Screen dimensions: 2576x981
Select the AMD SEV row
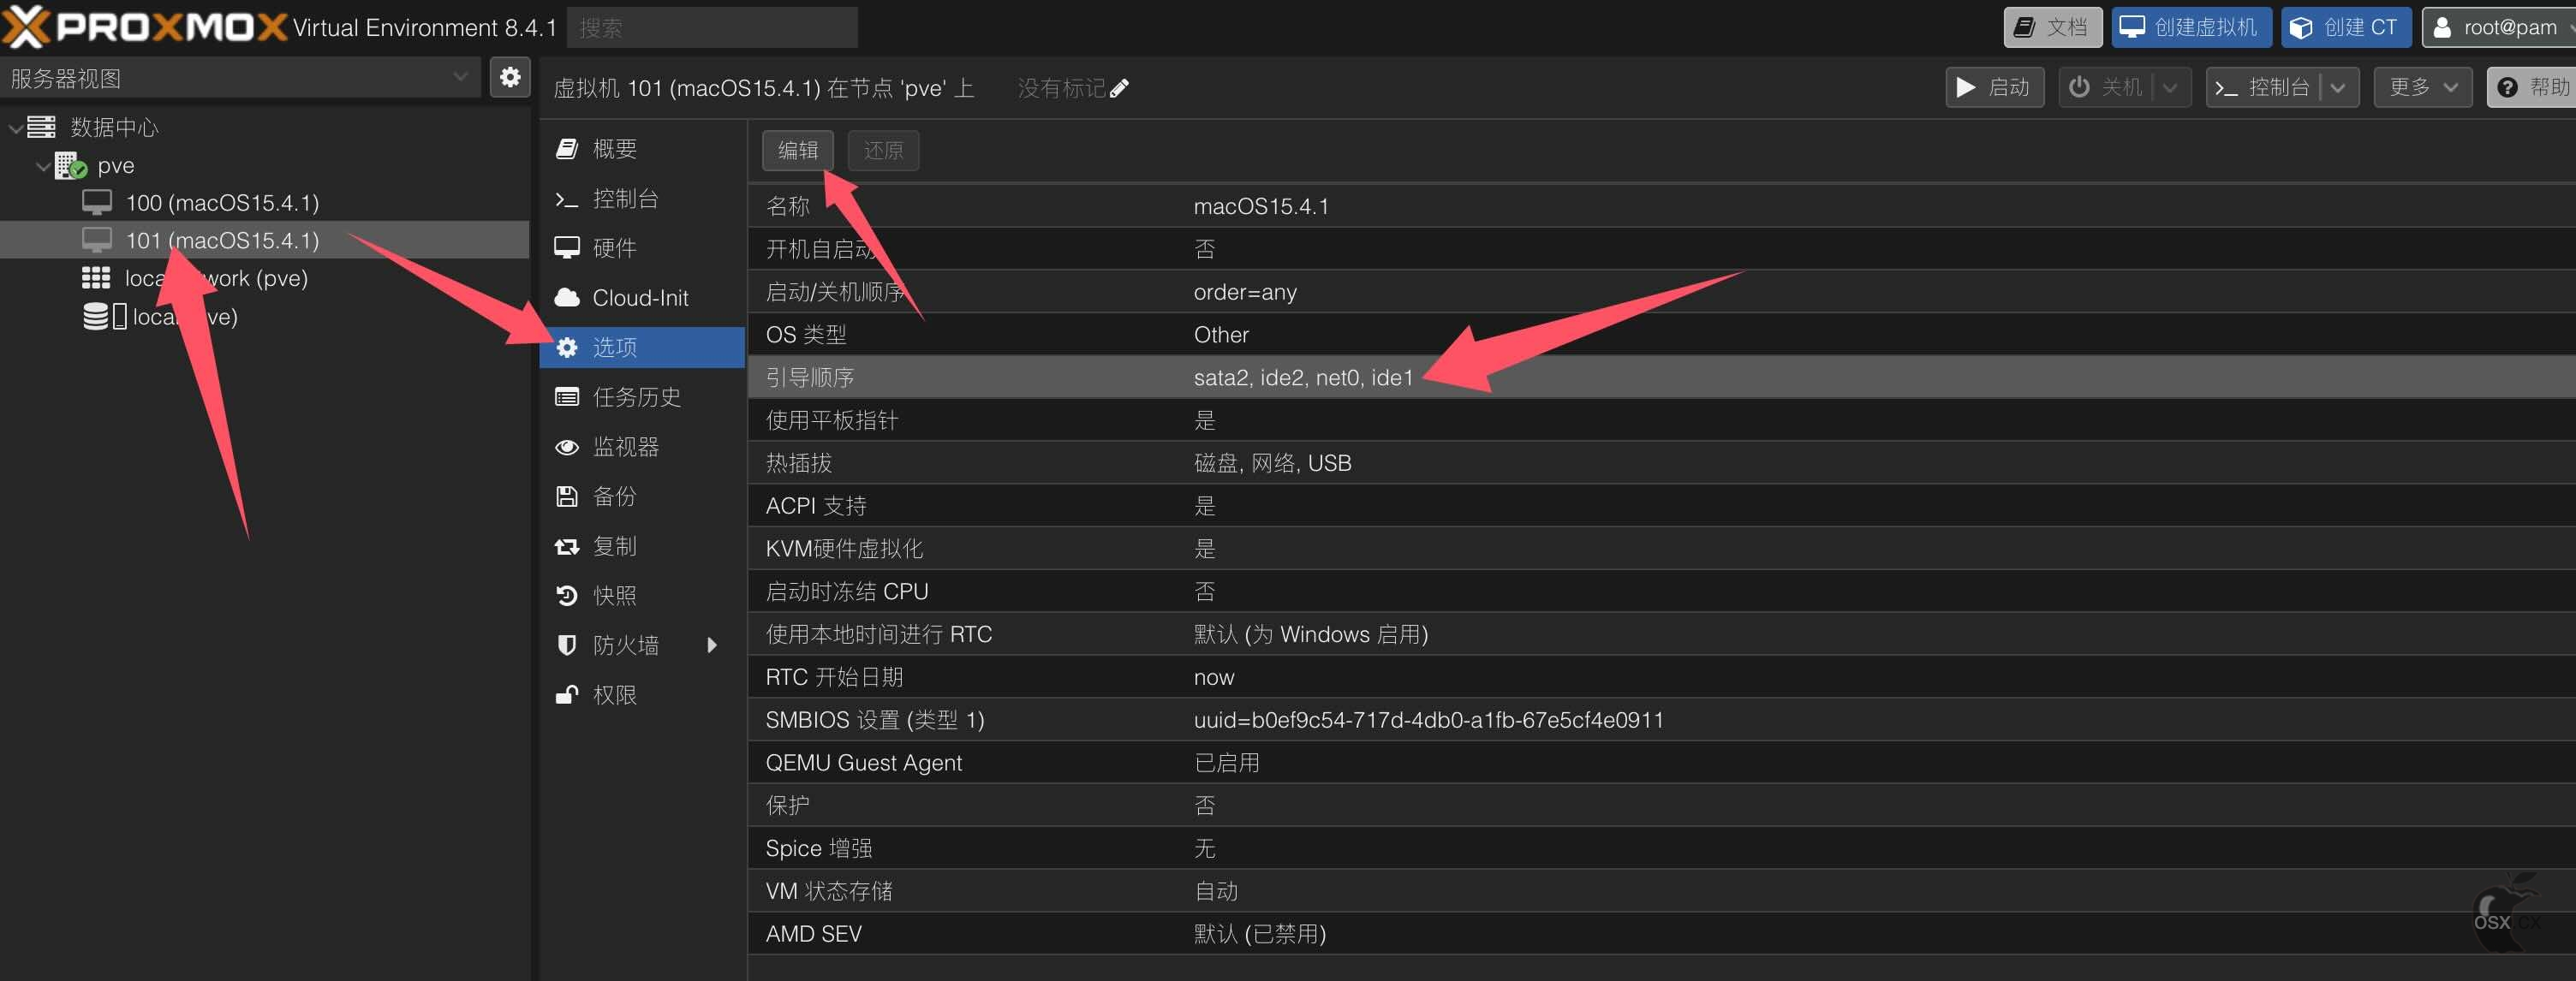click(x=1661, y=933)
